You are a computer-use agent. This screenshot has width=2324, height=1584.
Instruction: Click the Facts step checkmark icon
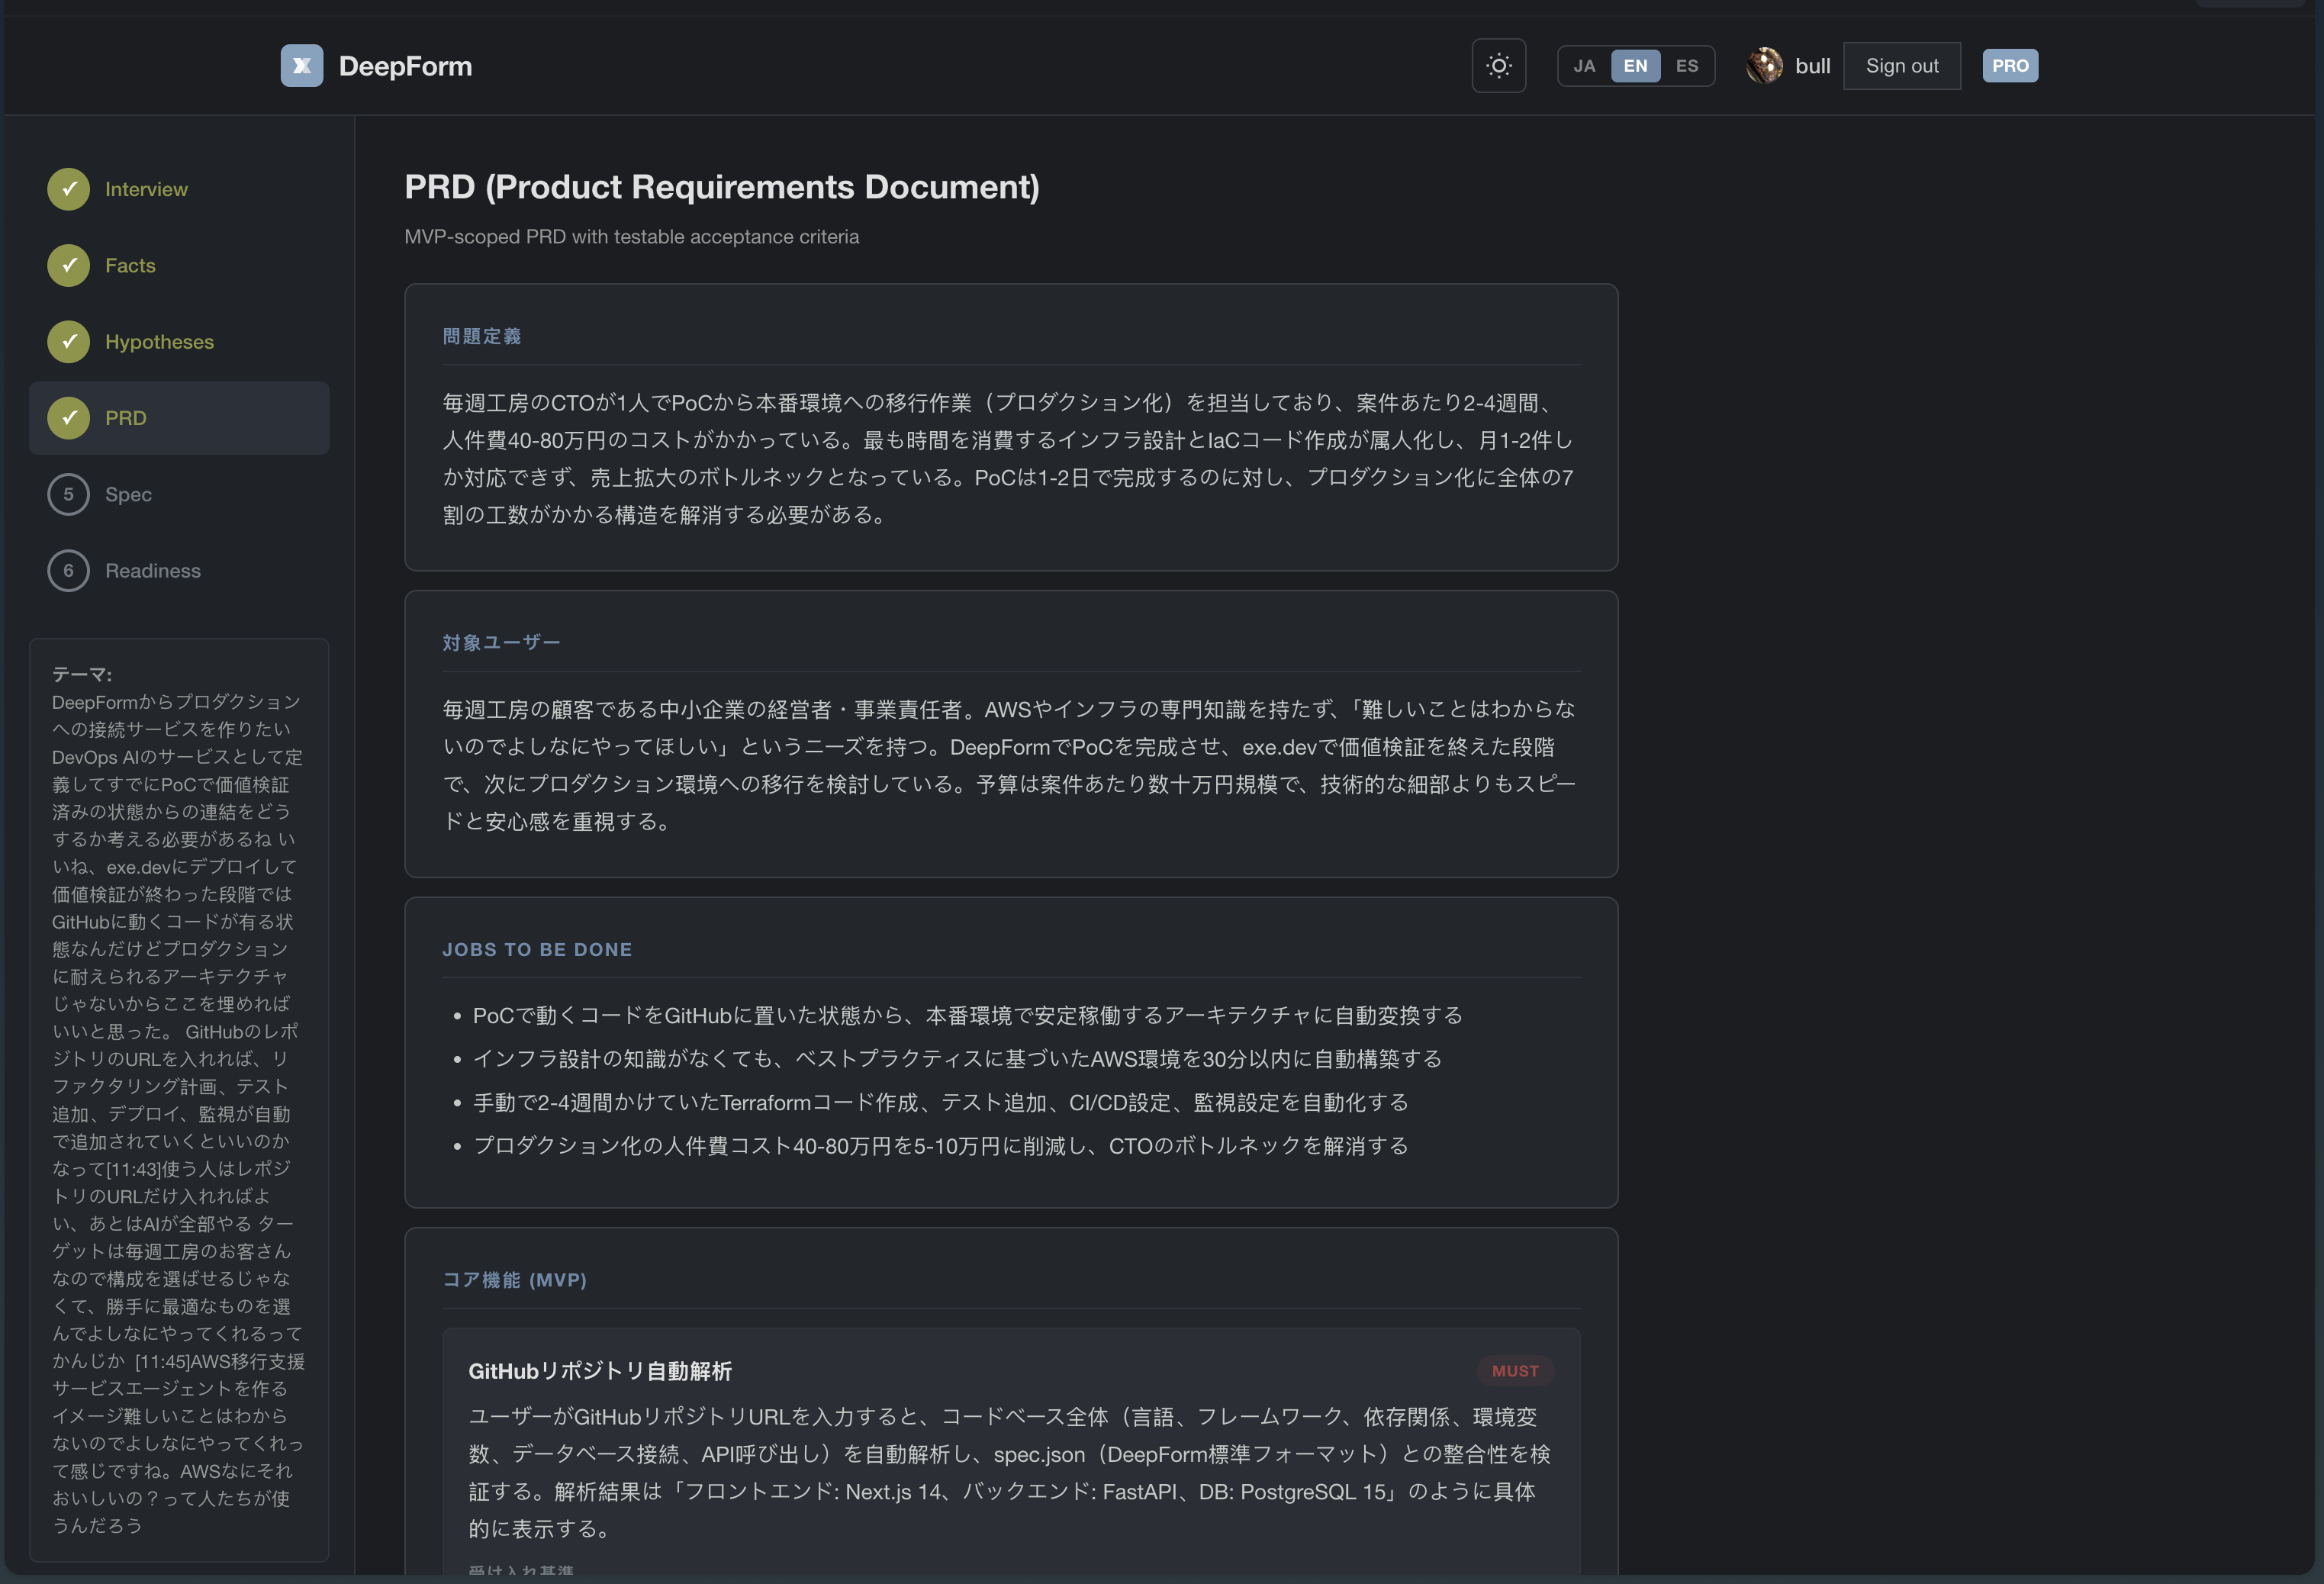tap(68, 265)
